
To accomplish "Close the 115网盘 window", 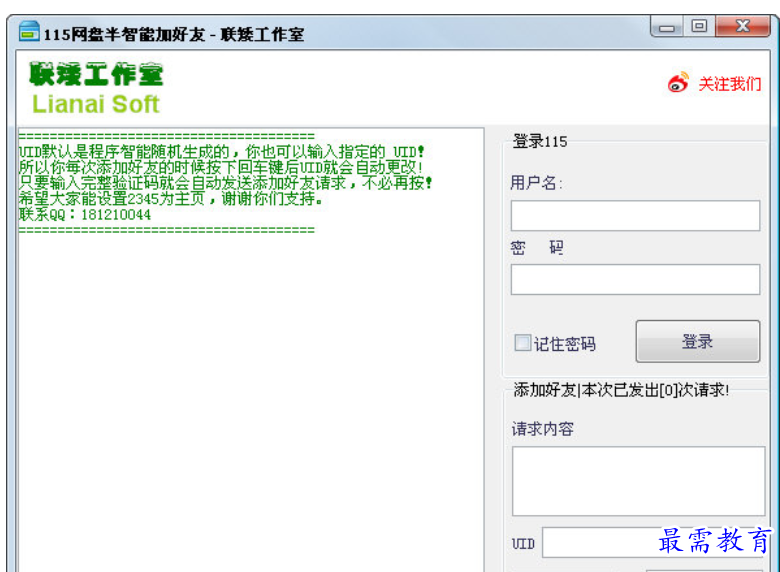I will [743, 26].
